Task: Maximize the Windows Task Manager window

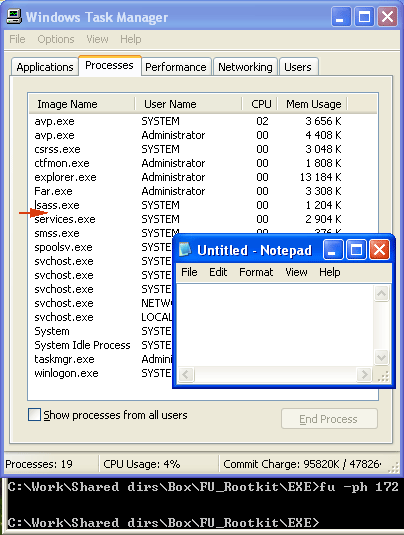Action: [x=364, y=16]
